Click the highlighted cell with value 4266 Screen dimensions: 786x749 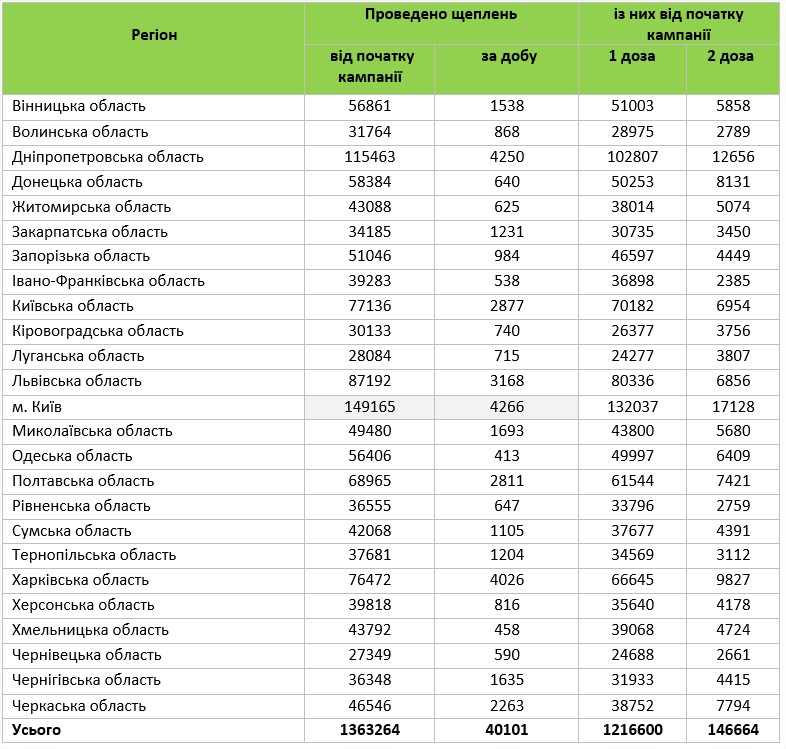tap(507, 406)
